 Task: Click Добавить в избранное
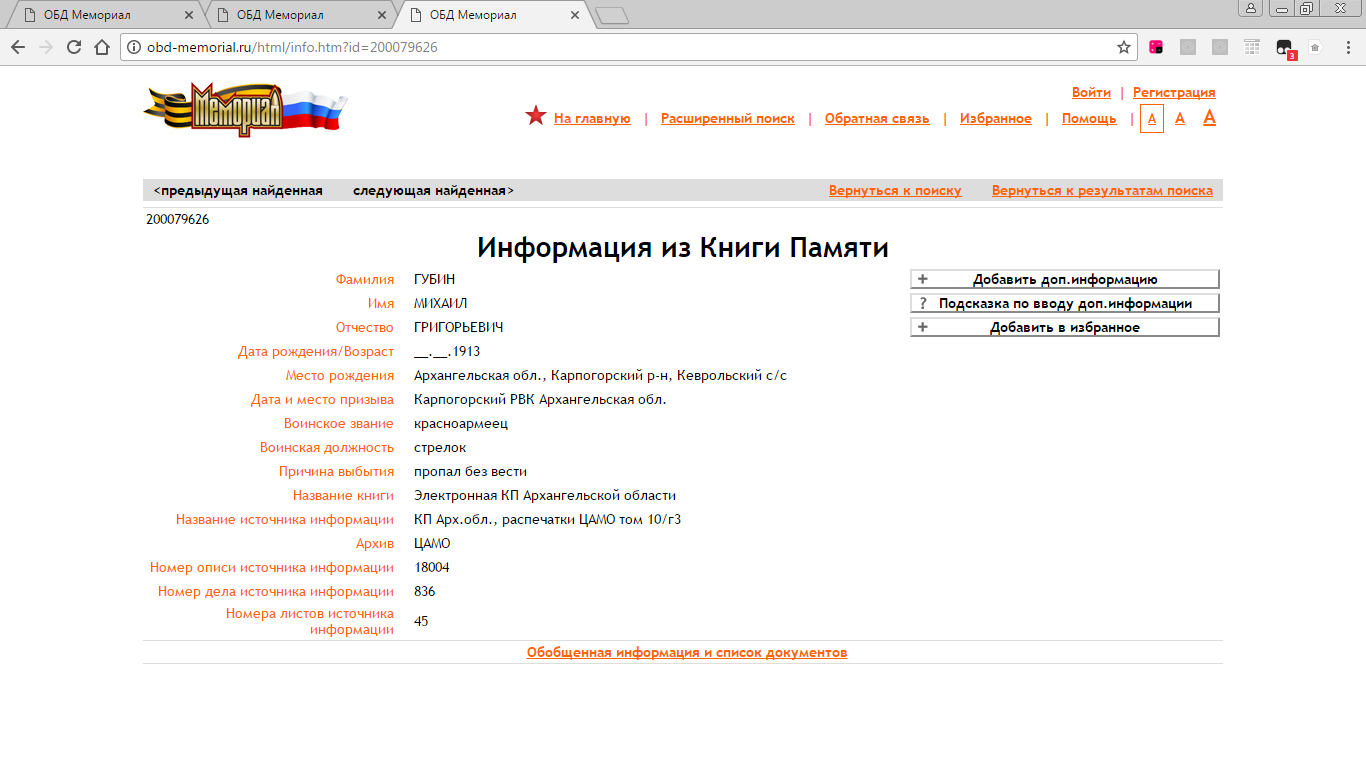coord(1065,327)
